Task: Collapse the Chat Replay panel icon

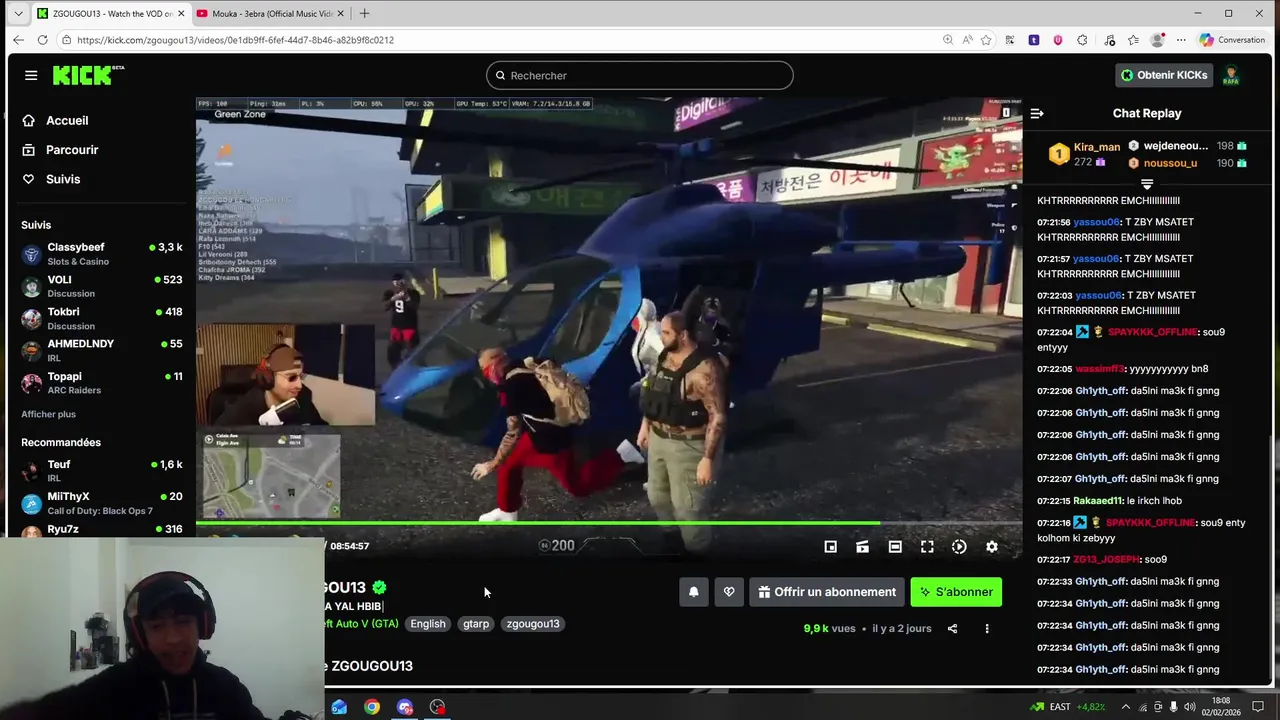Action: (1037, 113)
